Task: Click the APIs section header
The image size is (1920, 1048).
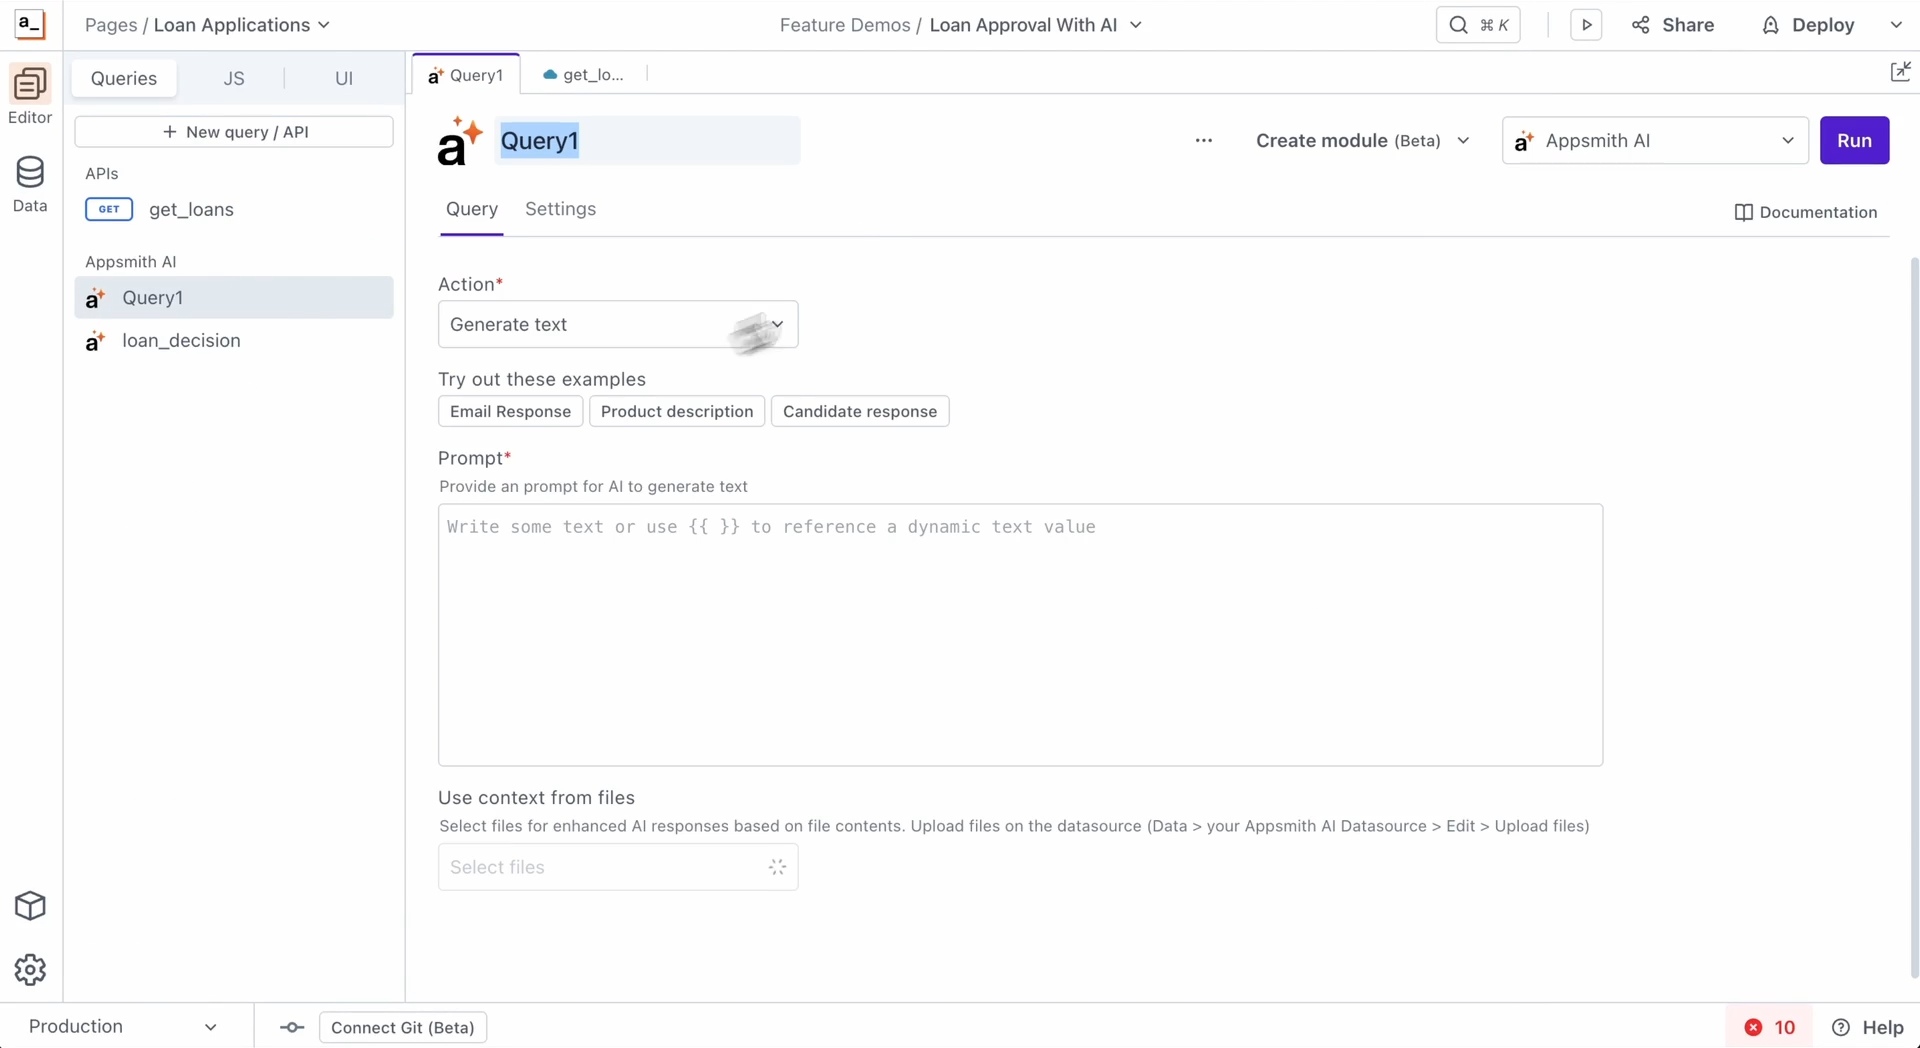Action: (102, 174)
